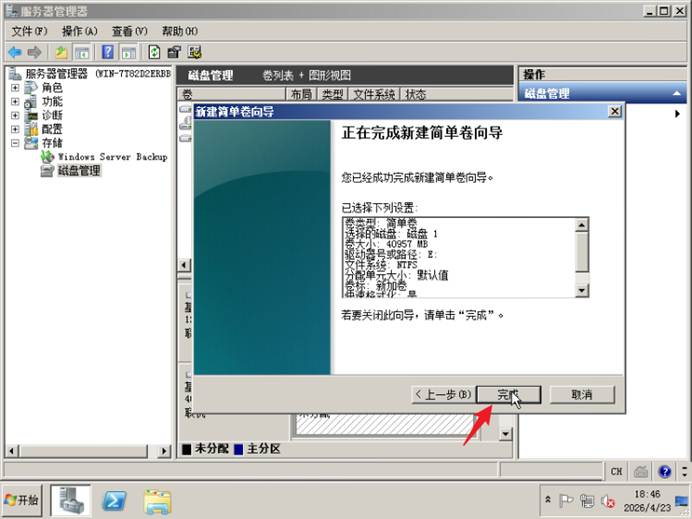
Task: Open the 文件(F) menu
Action: tap(29, 31)
